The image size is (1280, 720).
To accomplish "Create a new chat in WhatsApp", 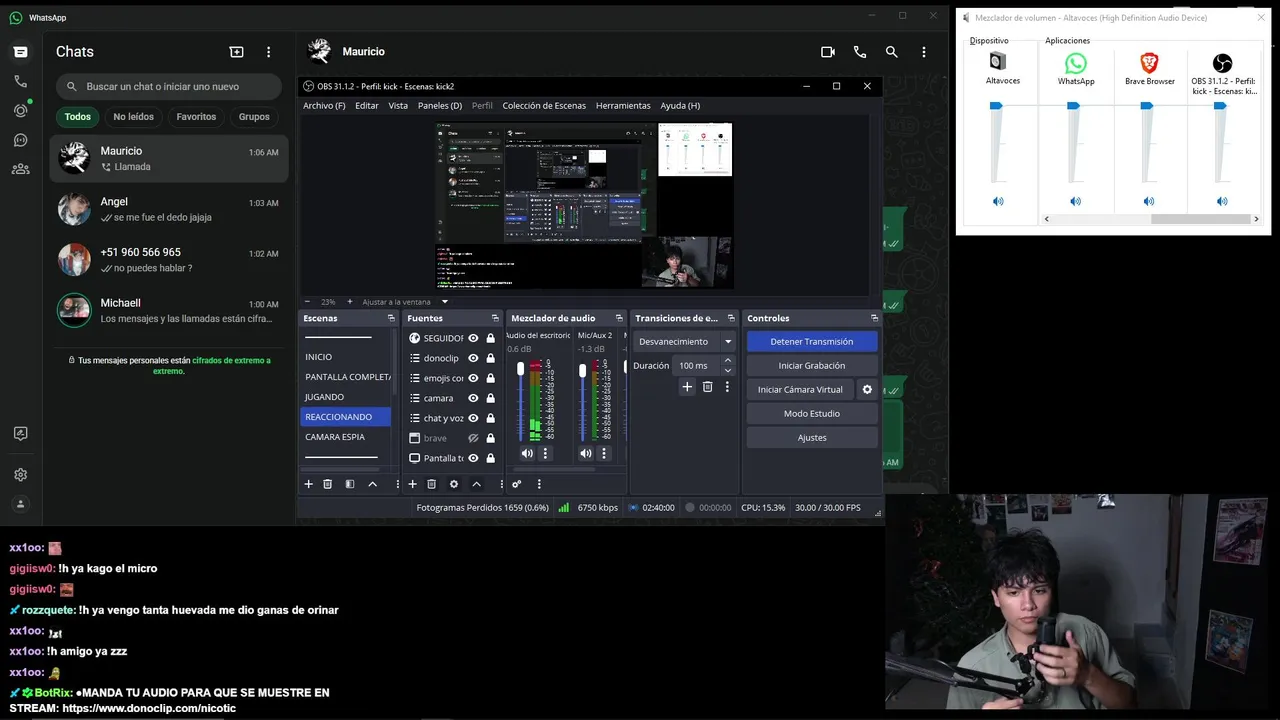I will [236, 52].
